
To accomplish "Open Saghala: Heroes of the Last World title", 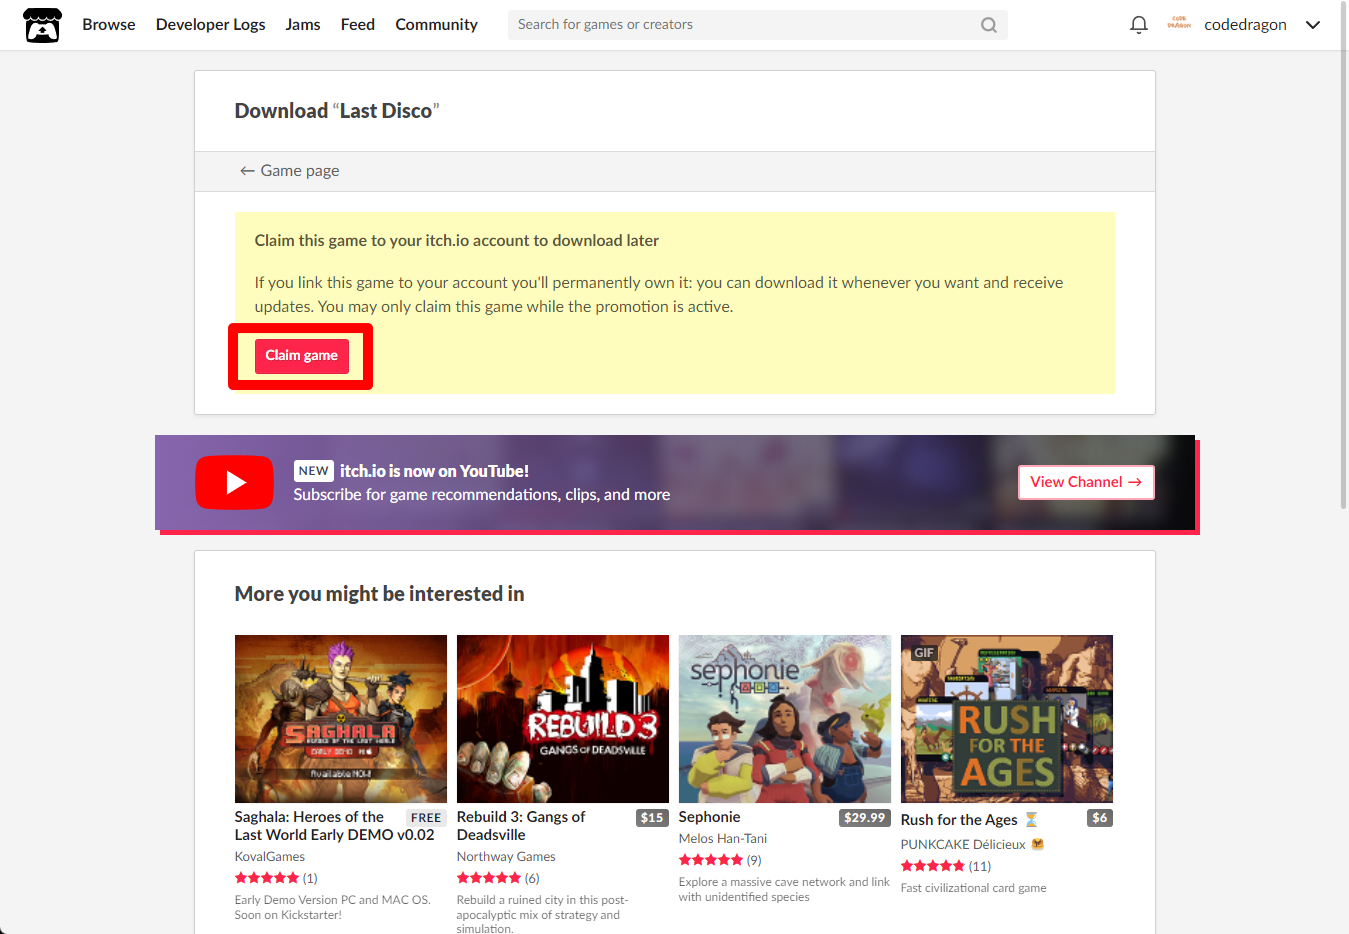I will click(x=334, y=826).
